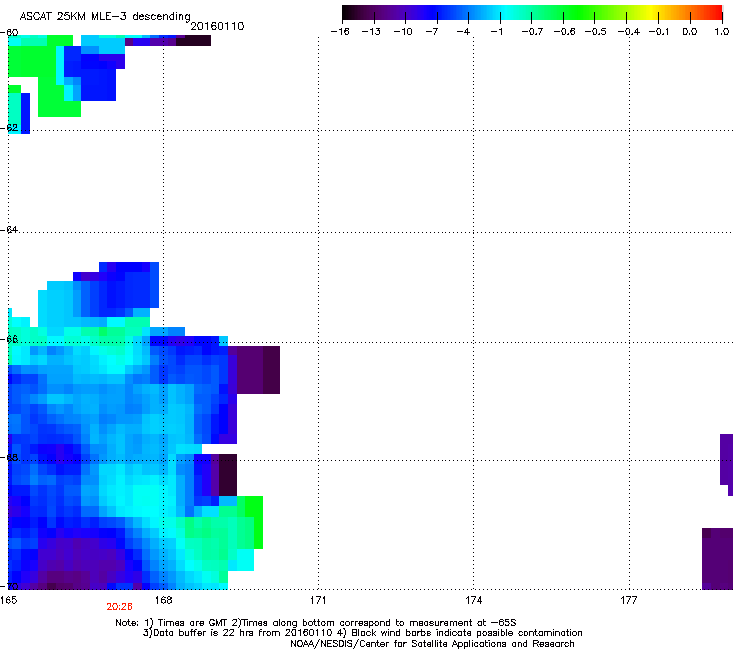Click the -0.5 color scale label
The height and width of the screenshot is (650, 740).
595,32
